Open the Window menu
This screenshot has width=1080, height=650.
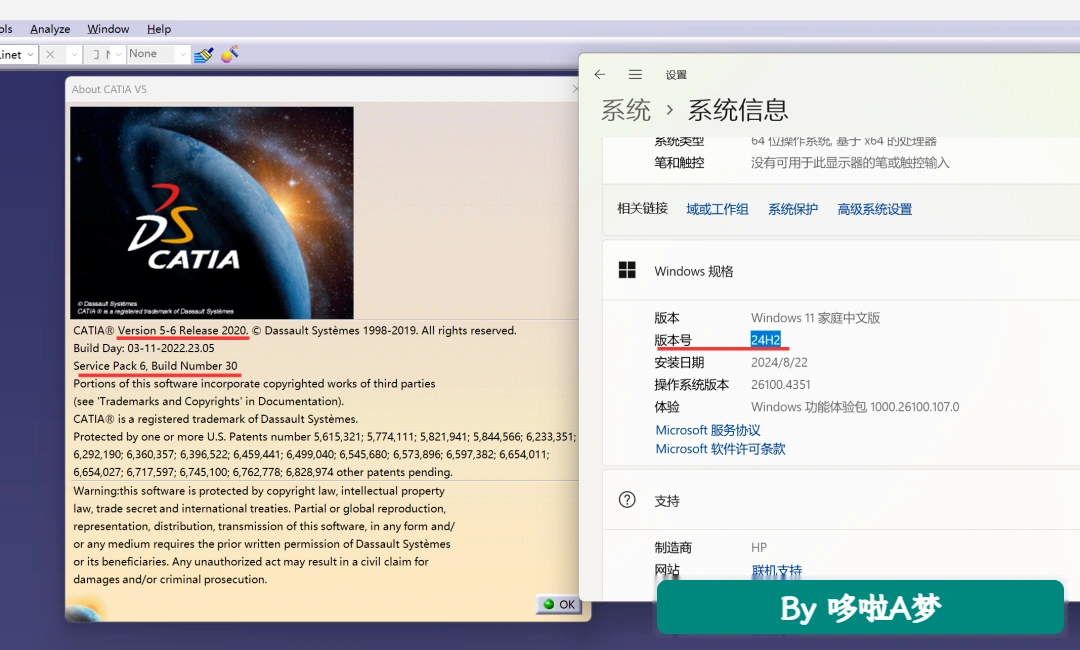tap(108, 29)
